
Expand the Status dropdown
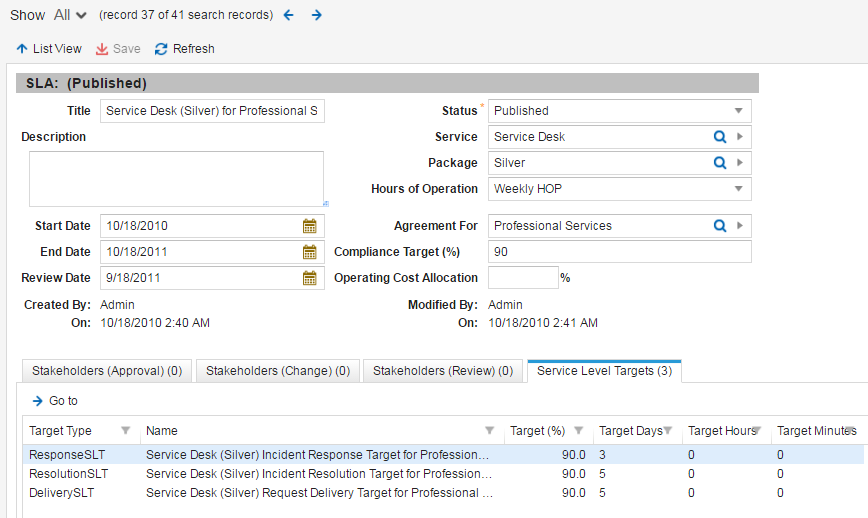[x=738, y=111]
